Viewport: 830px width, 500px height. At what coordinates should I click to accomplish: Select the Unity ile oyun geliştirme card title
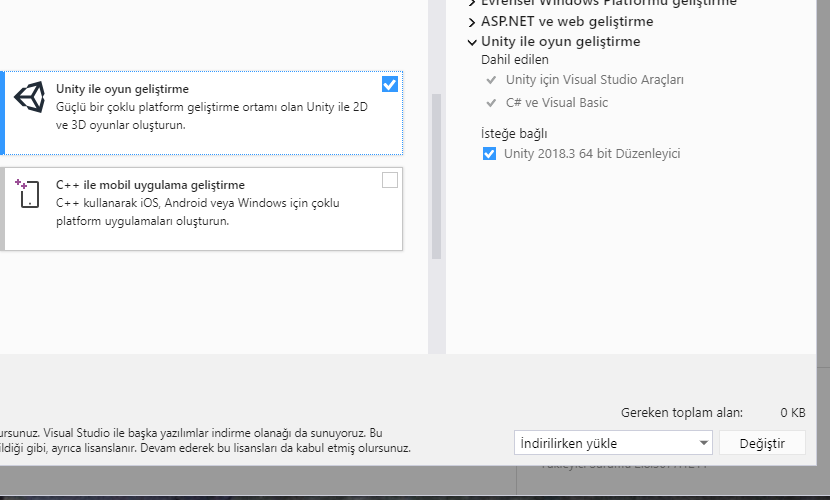[x=122, y=89]
